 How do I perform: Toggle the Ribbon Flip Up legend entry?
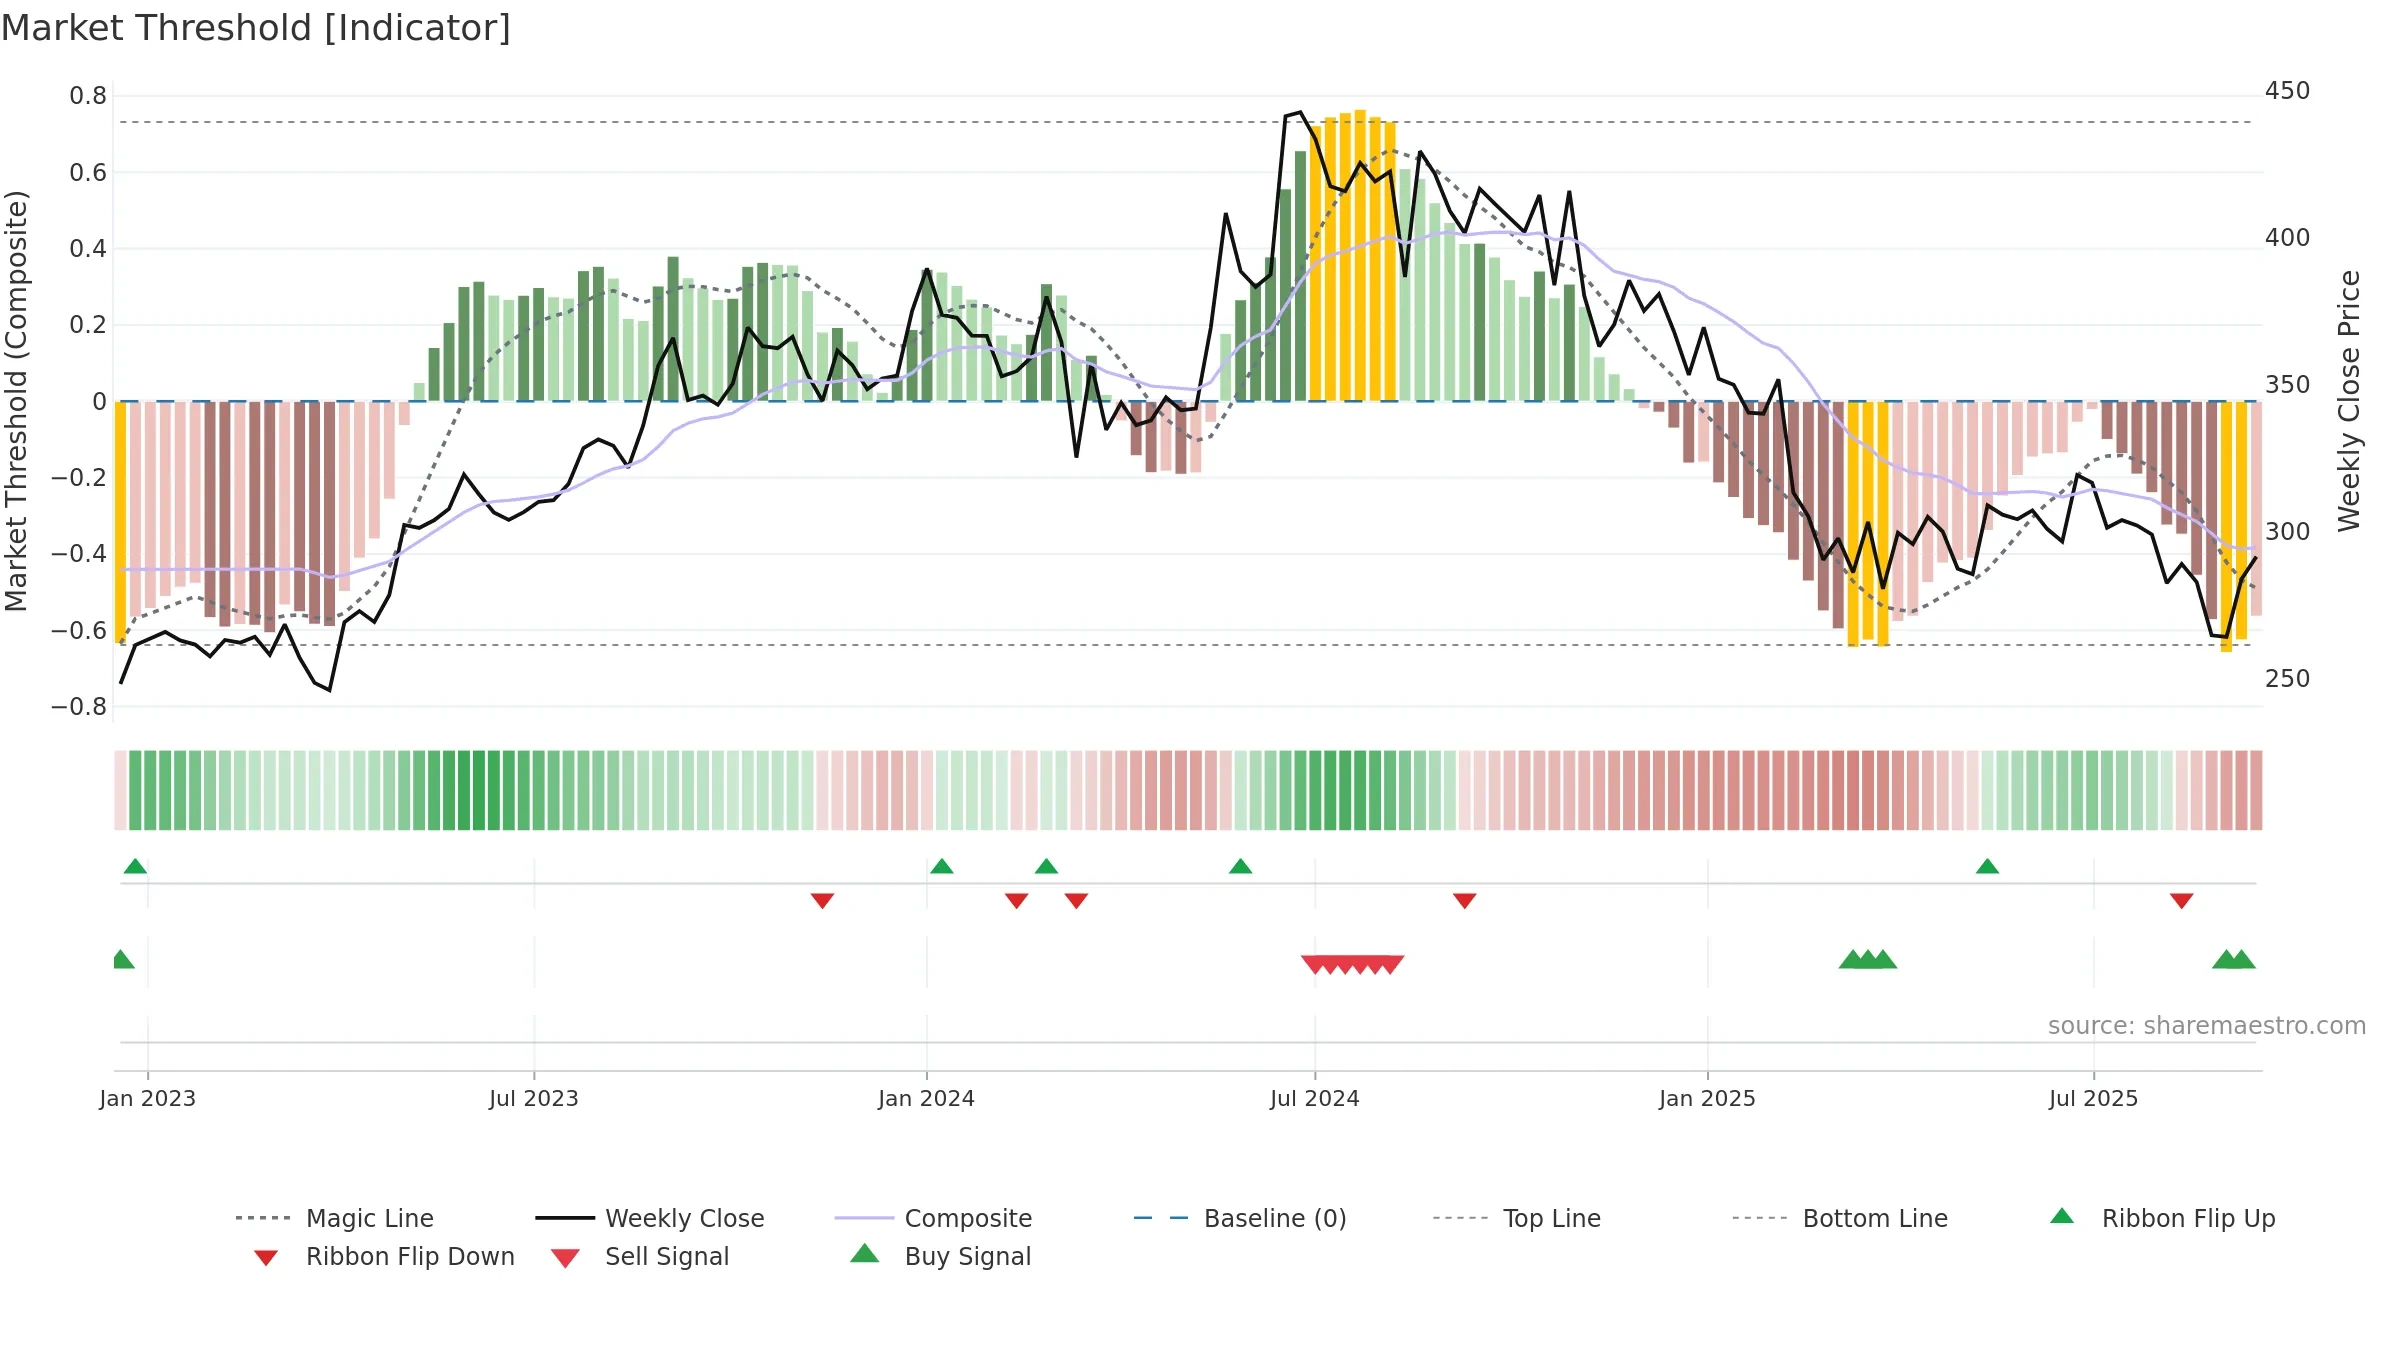(x=2162, y=1218)
